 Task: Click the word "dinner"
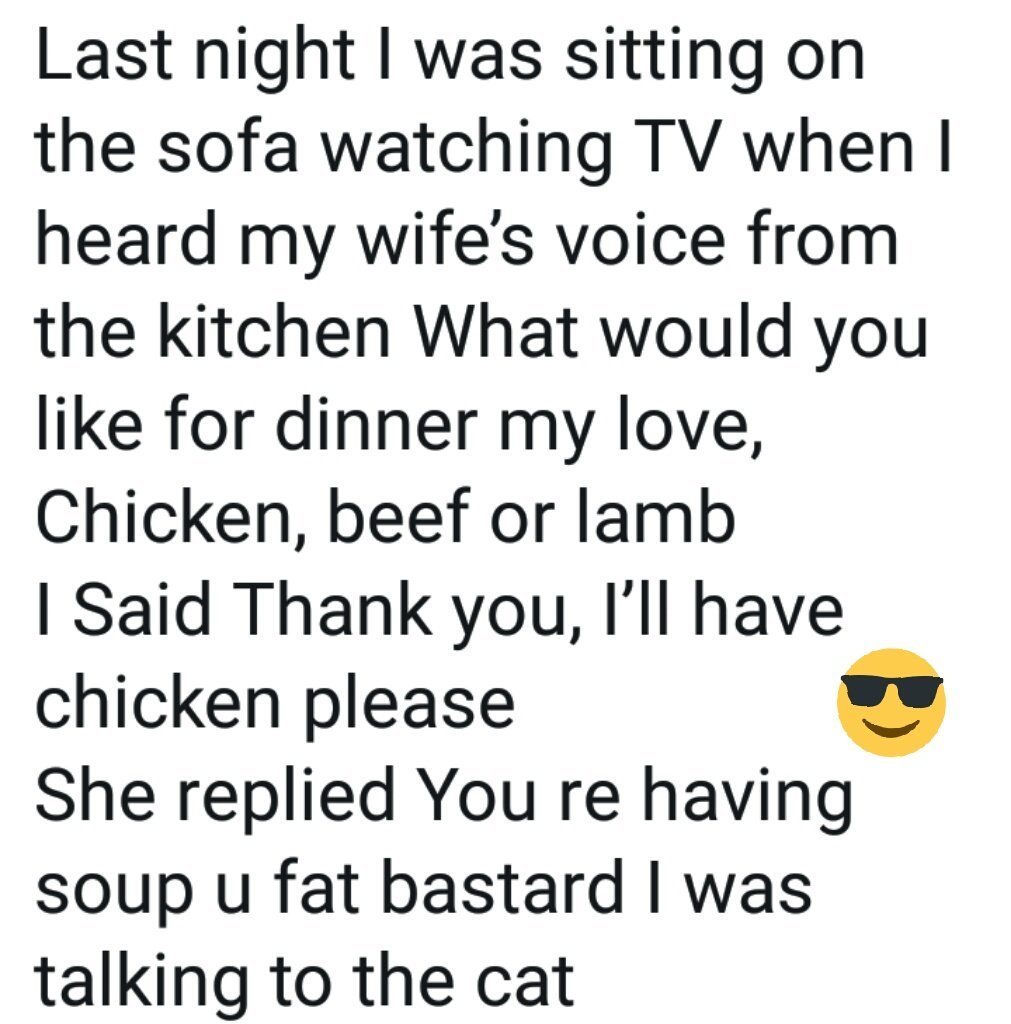(x=376, y=423)
